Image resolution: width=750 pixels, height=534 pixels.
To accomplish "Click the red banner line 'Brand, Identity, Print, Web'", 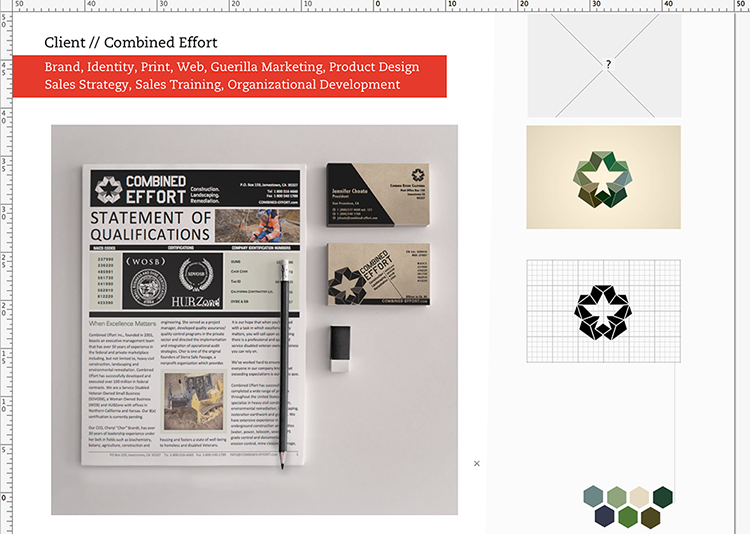I will tap(232, 67).
